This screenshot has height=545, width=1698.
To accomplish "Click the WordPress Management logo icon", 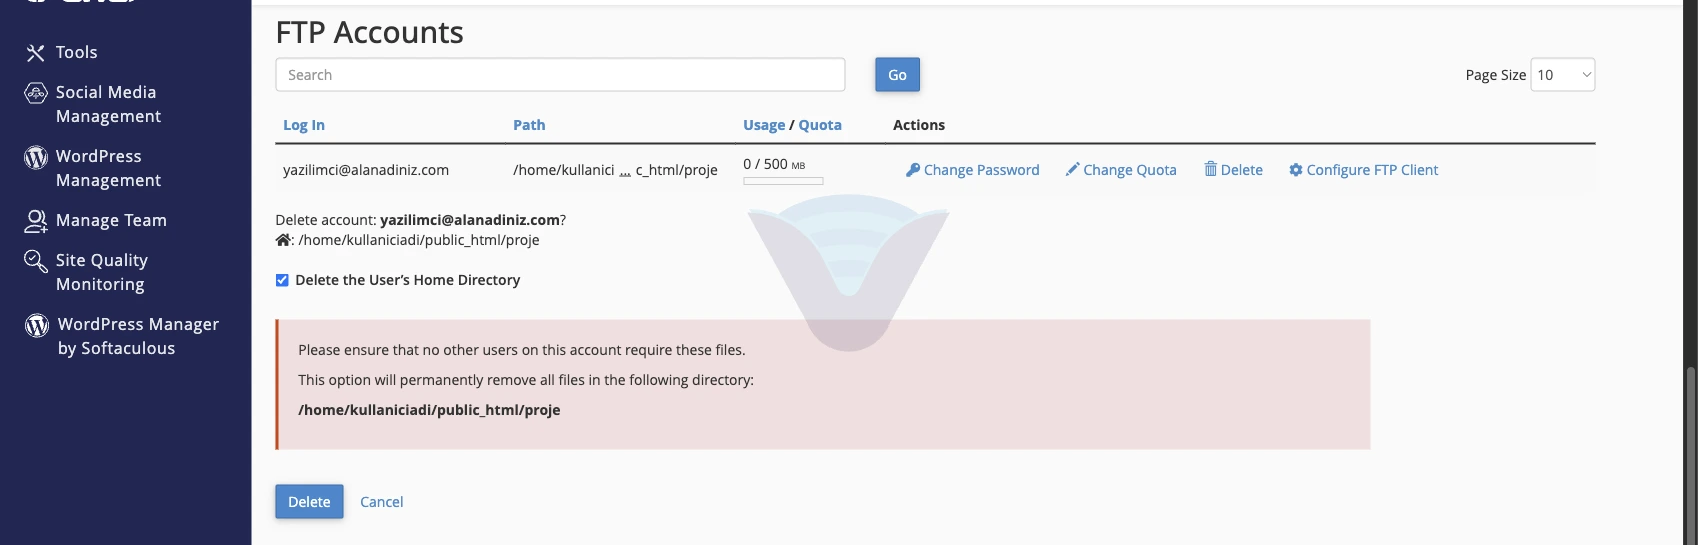I will coord(36,157).
